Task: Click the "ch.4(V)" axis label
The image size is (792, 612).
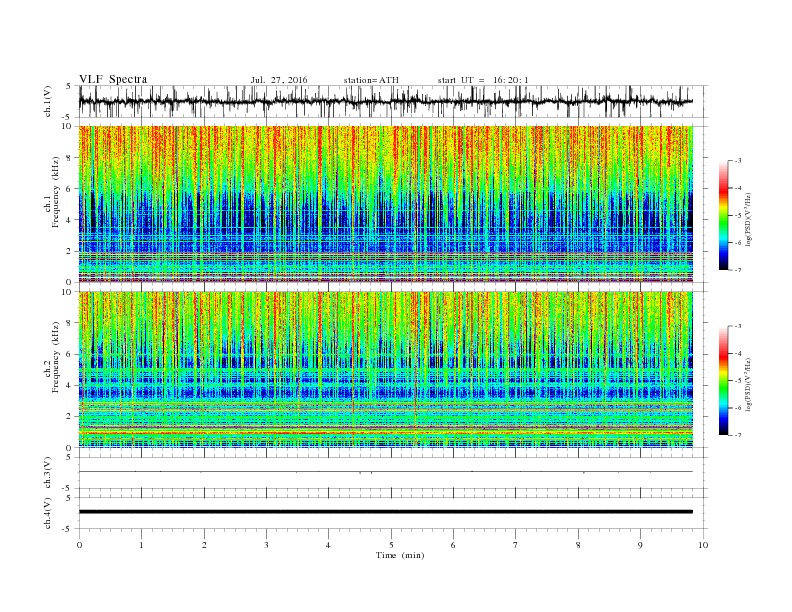Action: (x=48, y=513)
